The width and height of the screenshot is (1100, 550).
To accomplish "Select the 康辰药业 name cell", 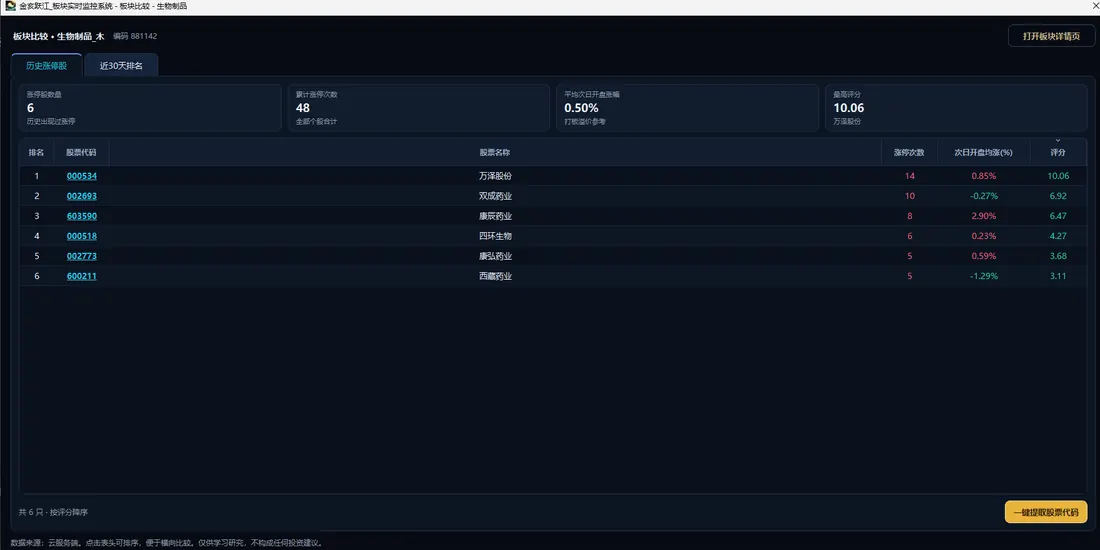I will (x=495, y=216).
